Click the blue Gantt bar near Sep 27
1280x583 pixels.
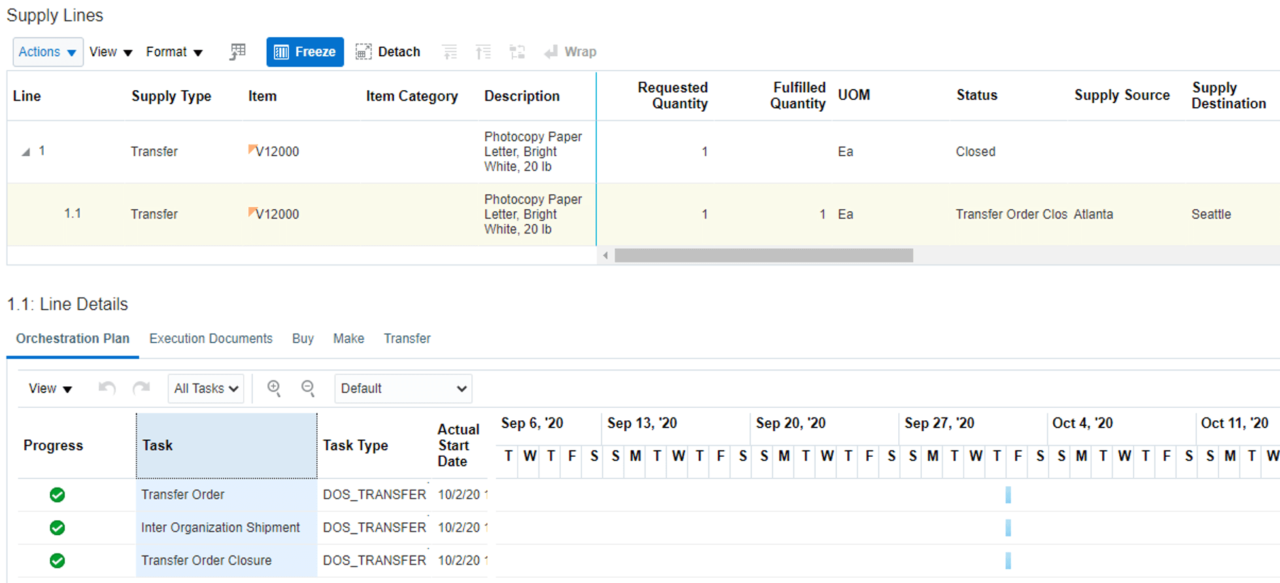[1007, 494]
